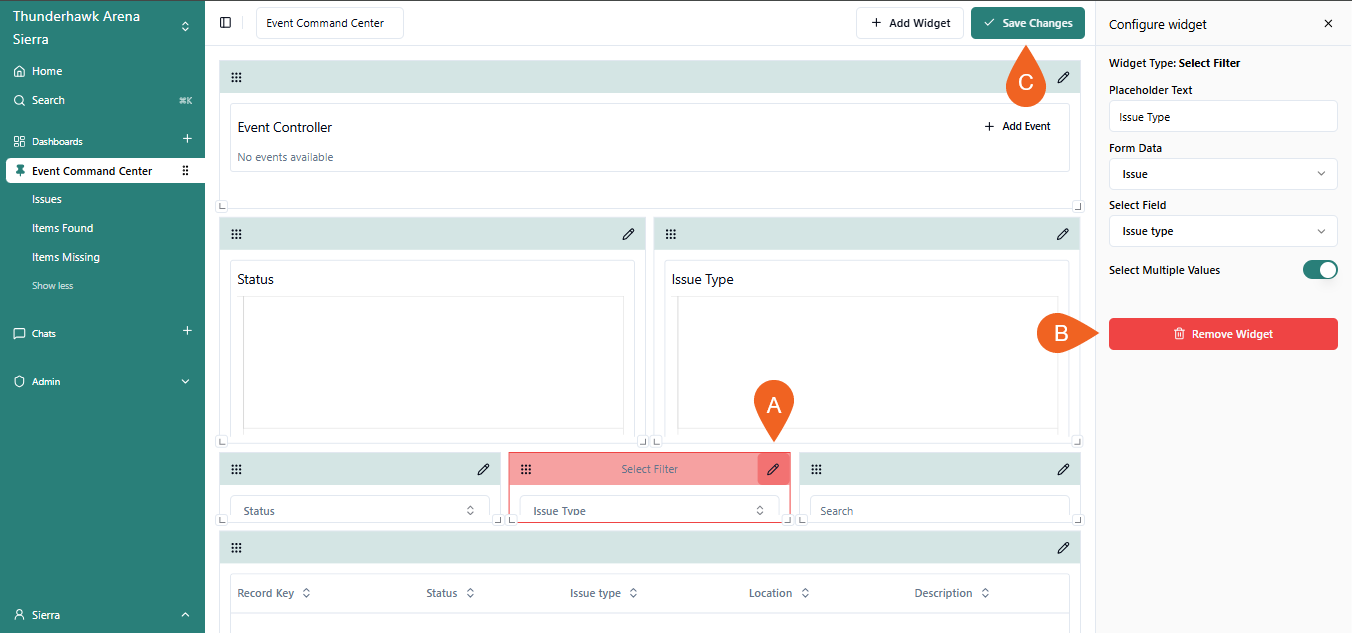Sort table by Record Key column
This screenshot has width=1352, height=633.
[x=273, y=593]
